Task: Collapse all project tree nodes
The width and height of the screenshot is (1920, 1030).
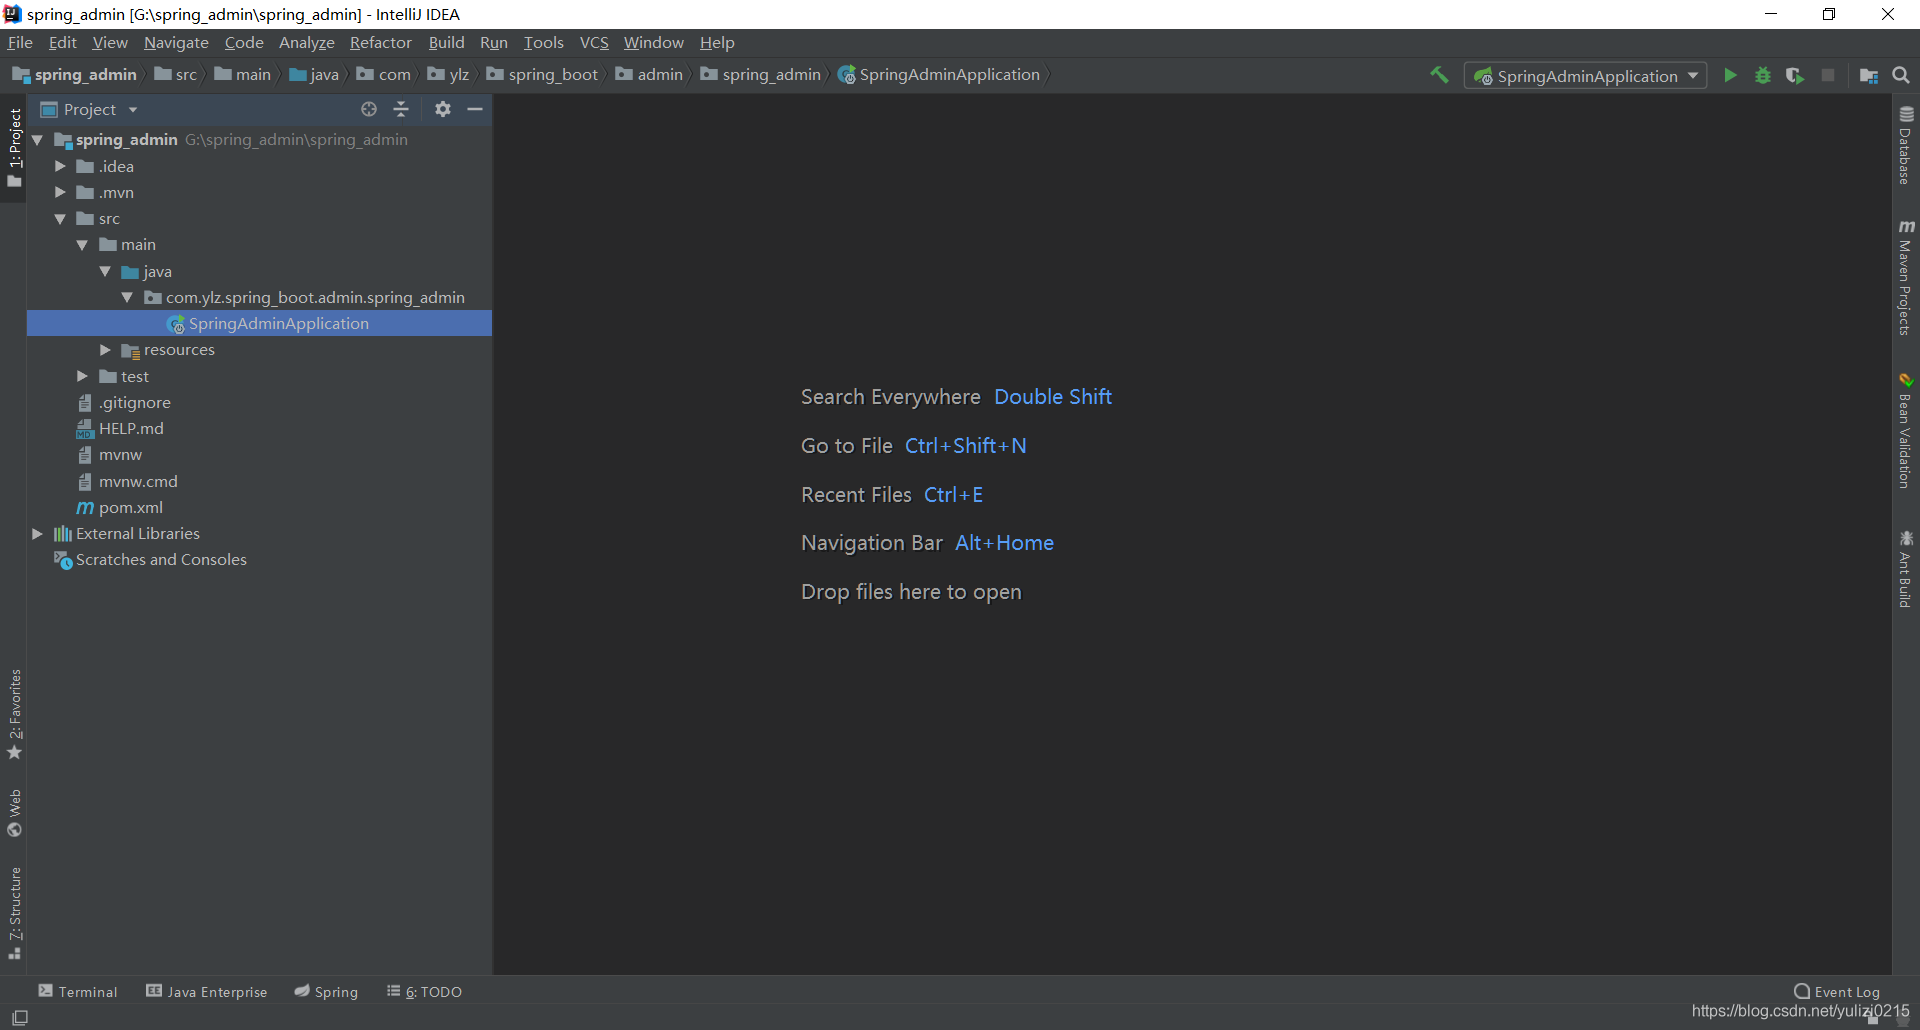Action: tap(401, 109)
